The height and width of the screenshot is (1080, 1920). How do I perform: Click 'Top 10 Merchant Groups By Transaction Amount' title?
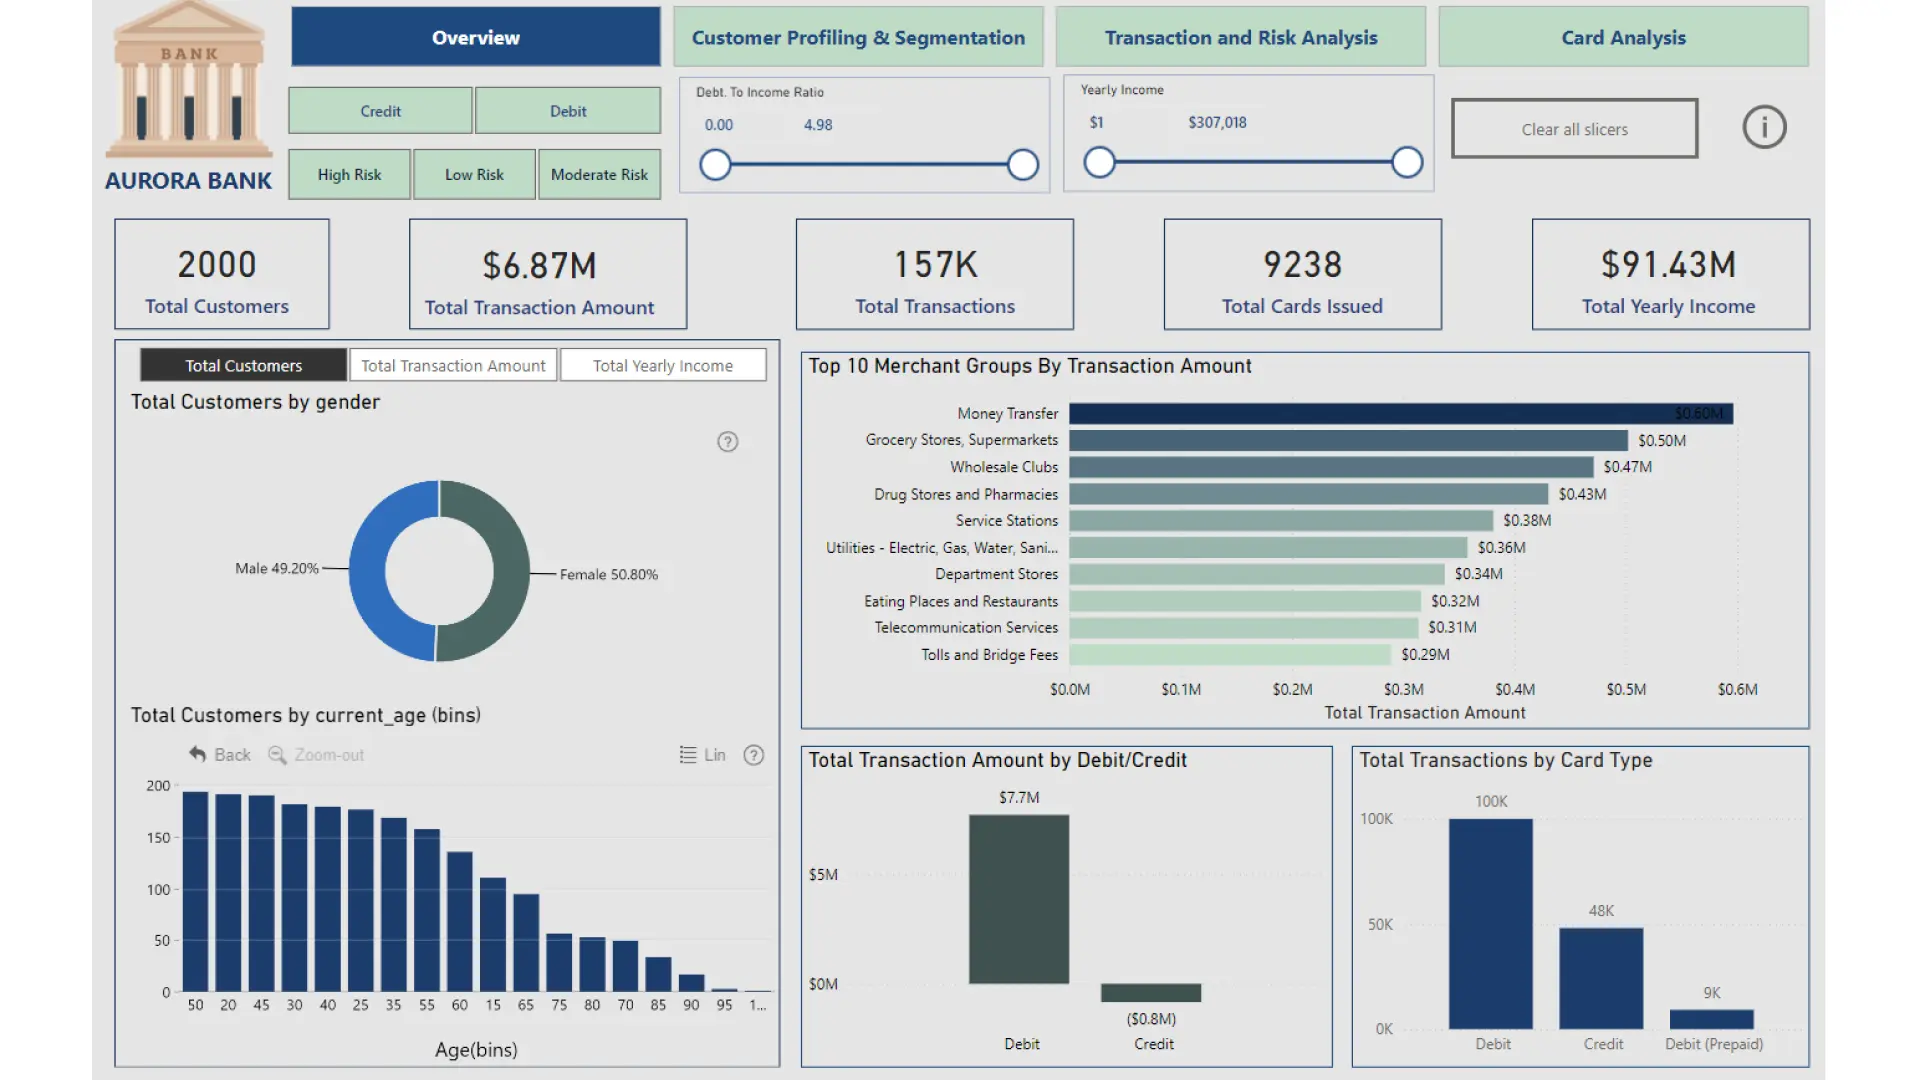tap(1030, 366)
